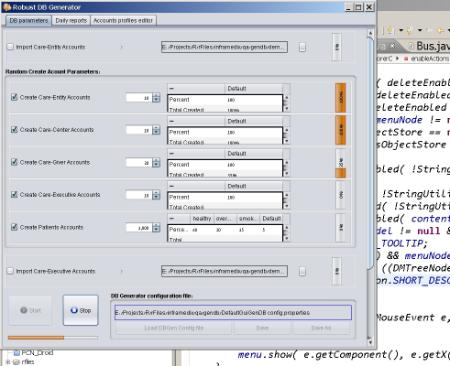The image size is (450, 366).
Task: Click enableActions breadcrumb in Eclipse editor
Action: [x=430, y=58]
